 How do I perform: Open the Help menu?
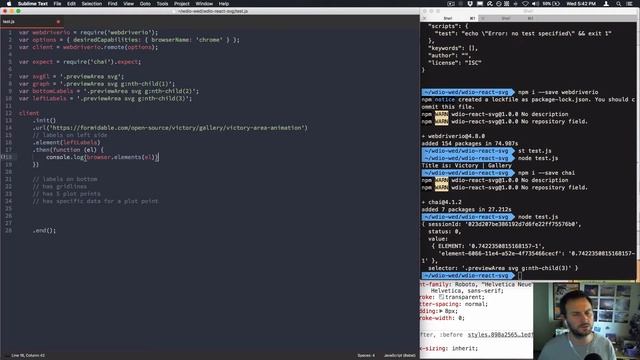click(x=224, y=4)
